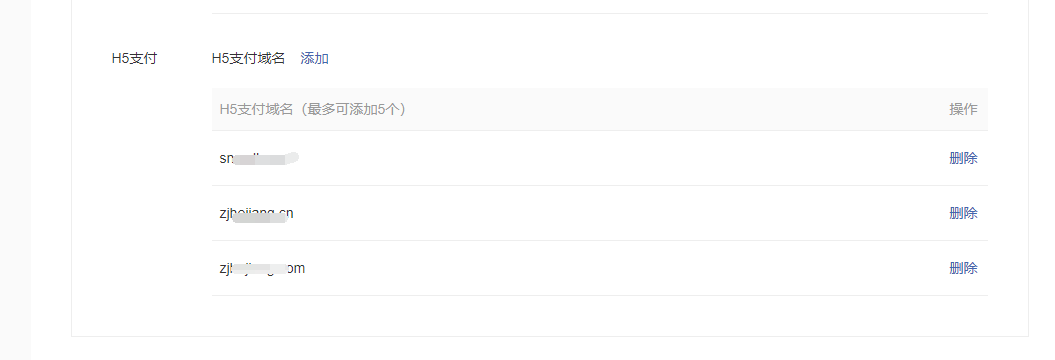Click the gray header row of the domain table
This screenshot has height=360, width=1055.
click(599, 109)
